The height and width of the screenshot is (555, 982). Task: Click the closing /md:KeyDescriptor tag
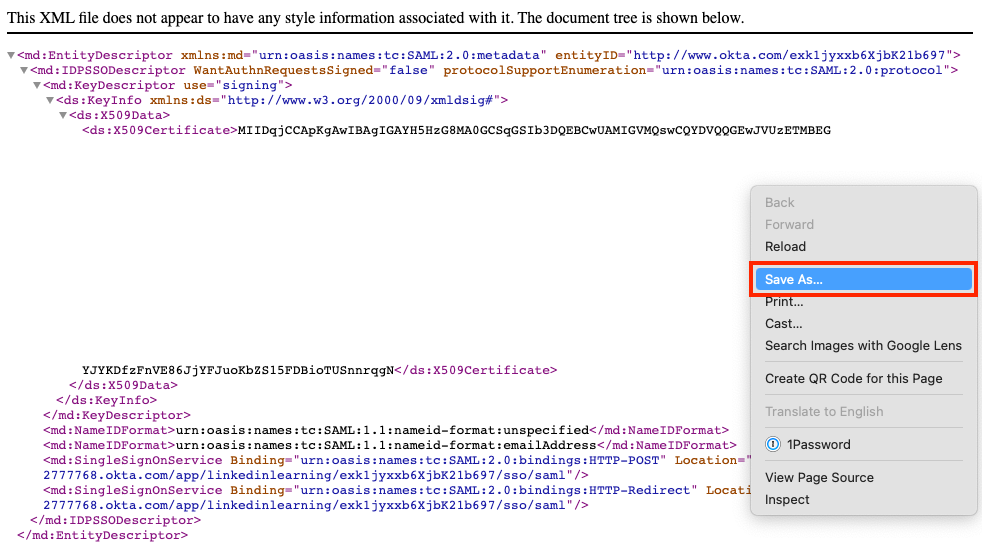click(116, 416)
